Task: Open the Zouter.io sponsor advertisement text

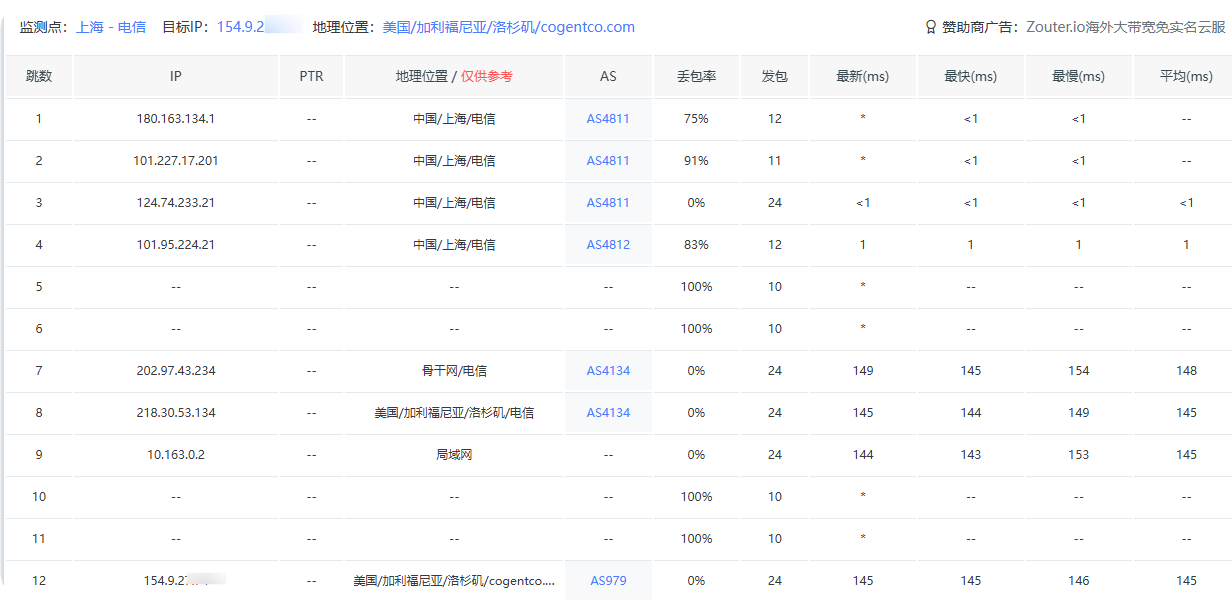Action: pos(1125,27)
